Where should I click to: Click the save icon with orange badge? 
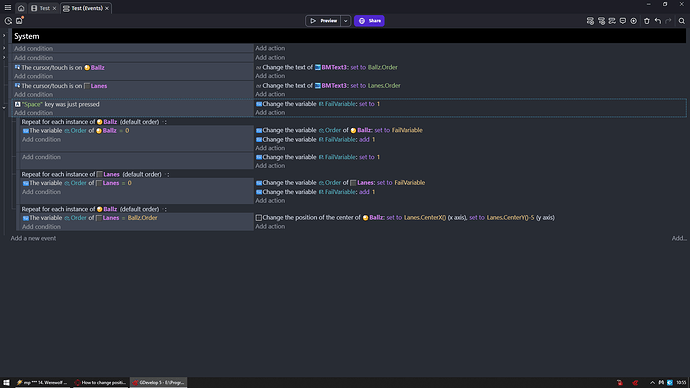pyautogui.click(x=19, y=21)
